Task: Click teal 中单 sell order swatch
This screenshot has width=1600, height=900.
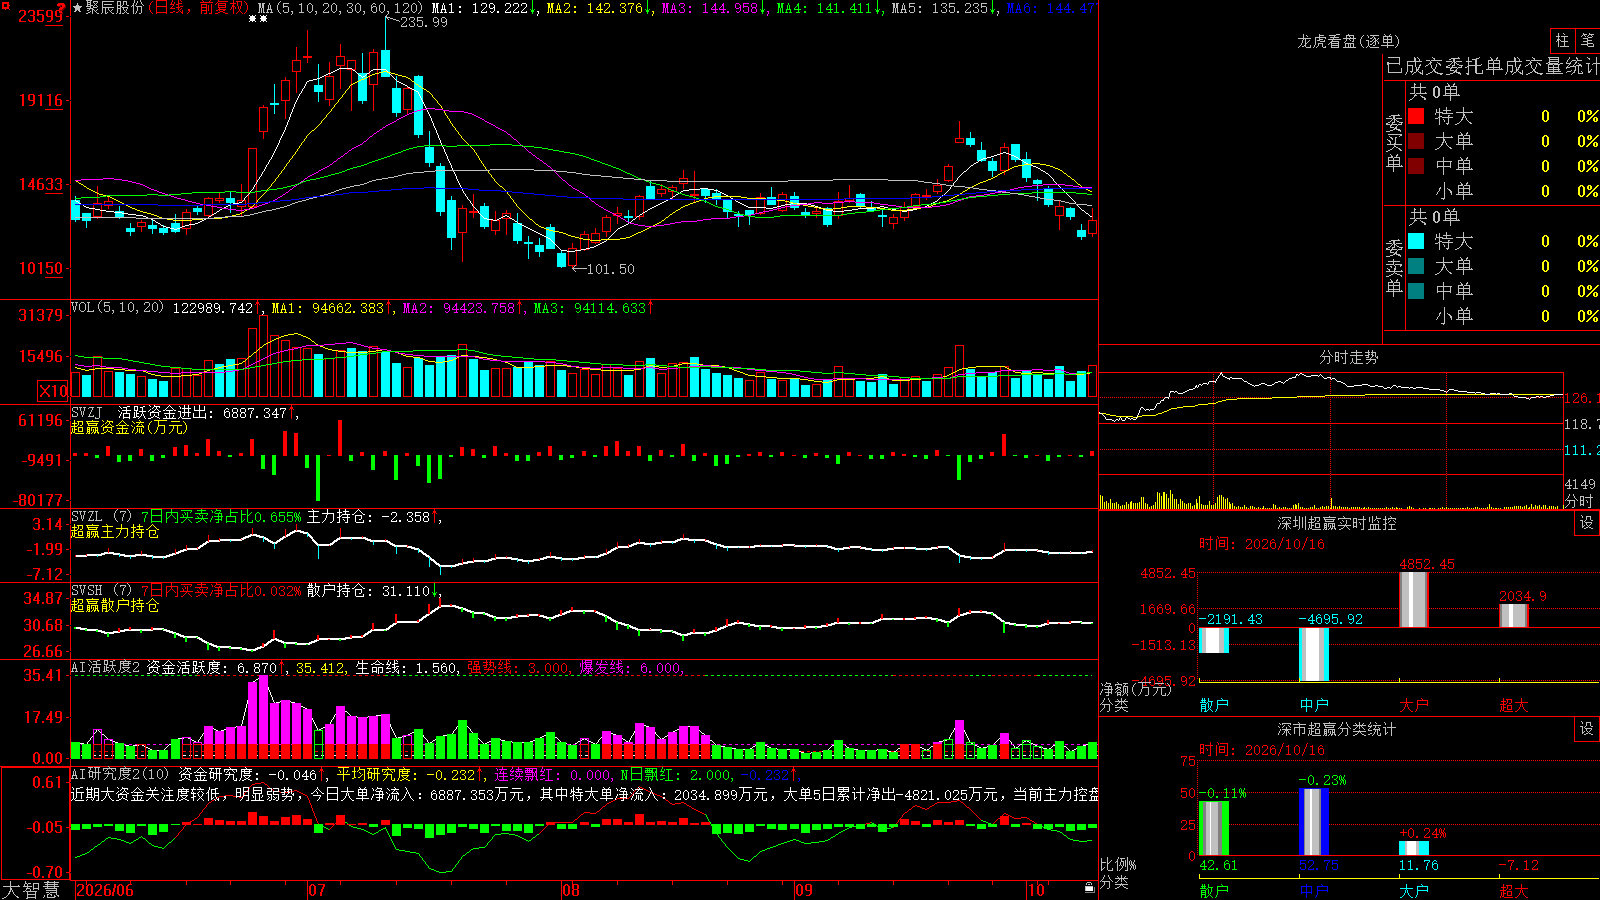Action: (x=1416, y=291)
